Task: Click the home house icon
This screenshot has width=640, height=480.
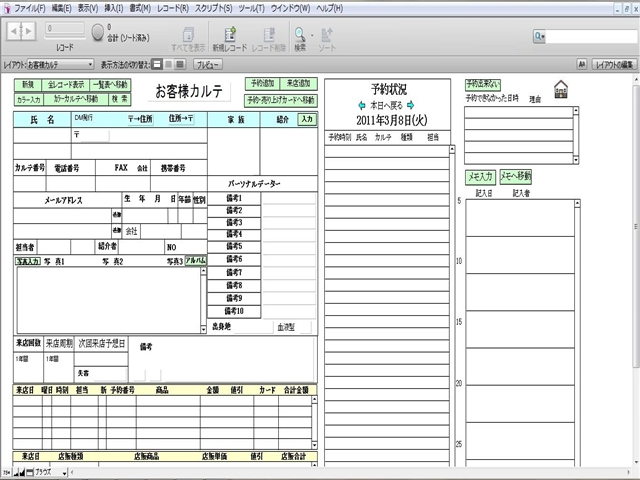Action: 561,90
